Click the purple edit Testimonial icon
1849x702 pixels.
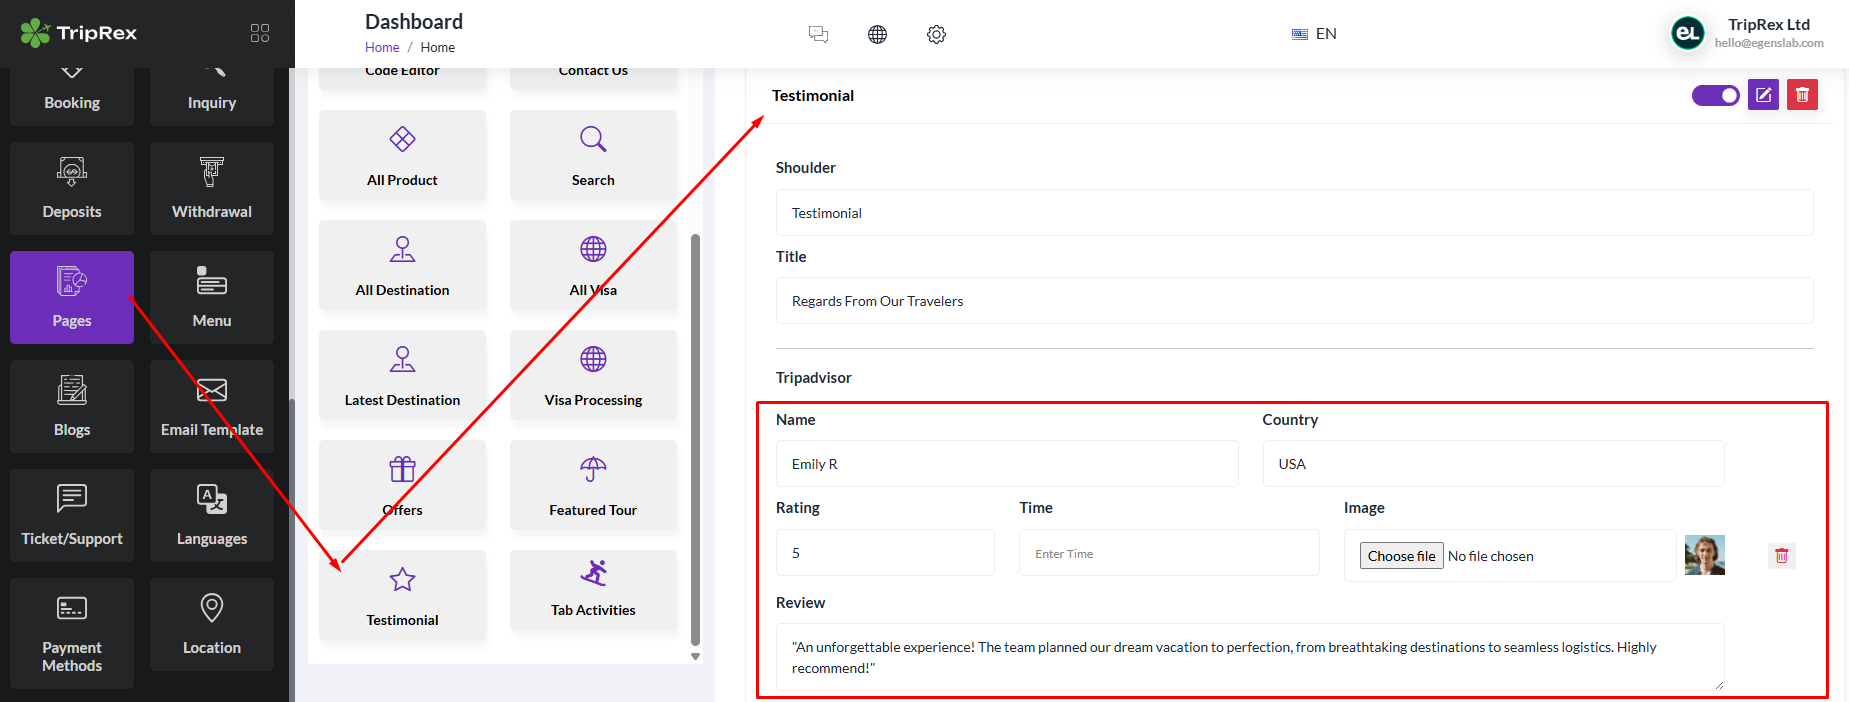[x=1763, y=95]
